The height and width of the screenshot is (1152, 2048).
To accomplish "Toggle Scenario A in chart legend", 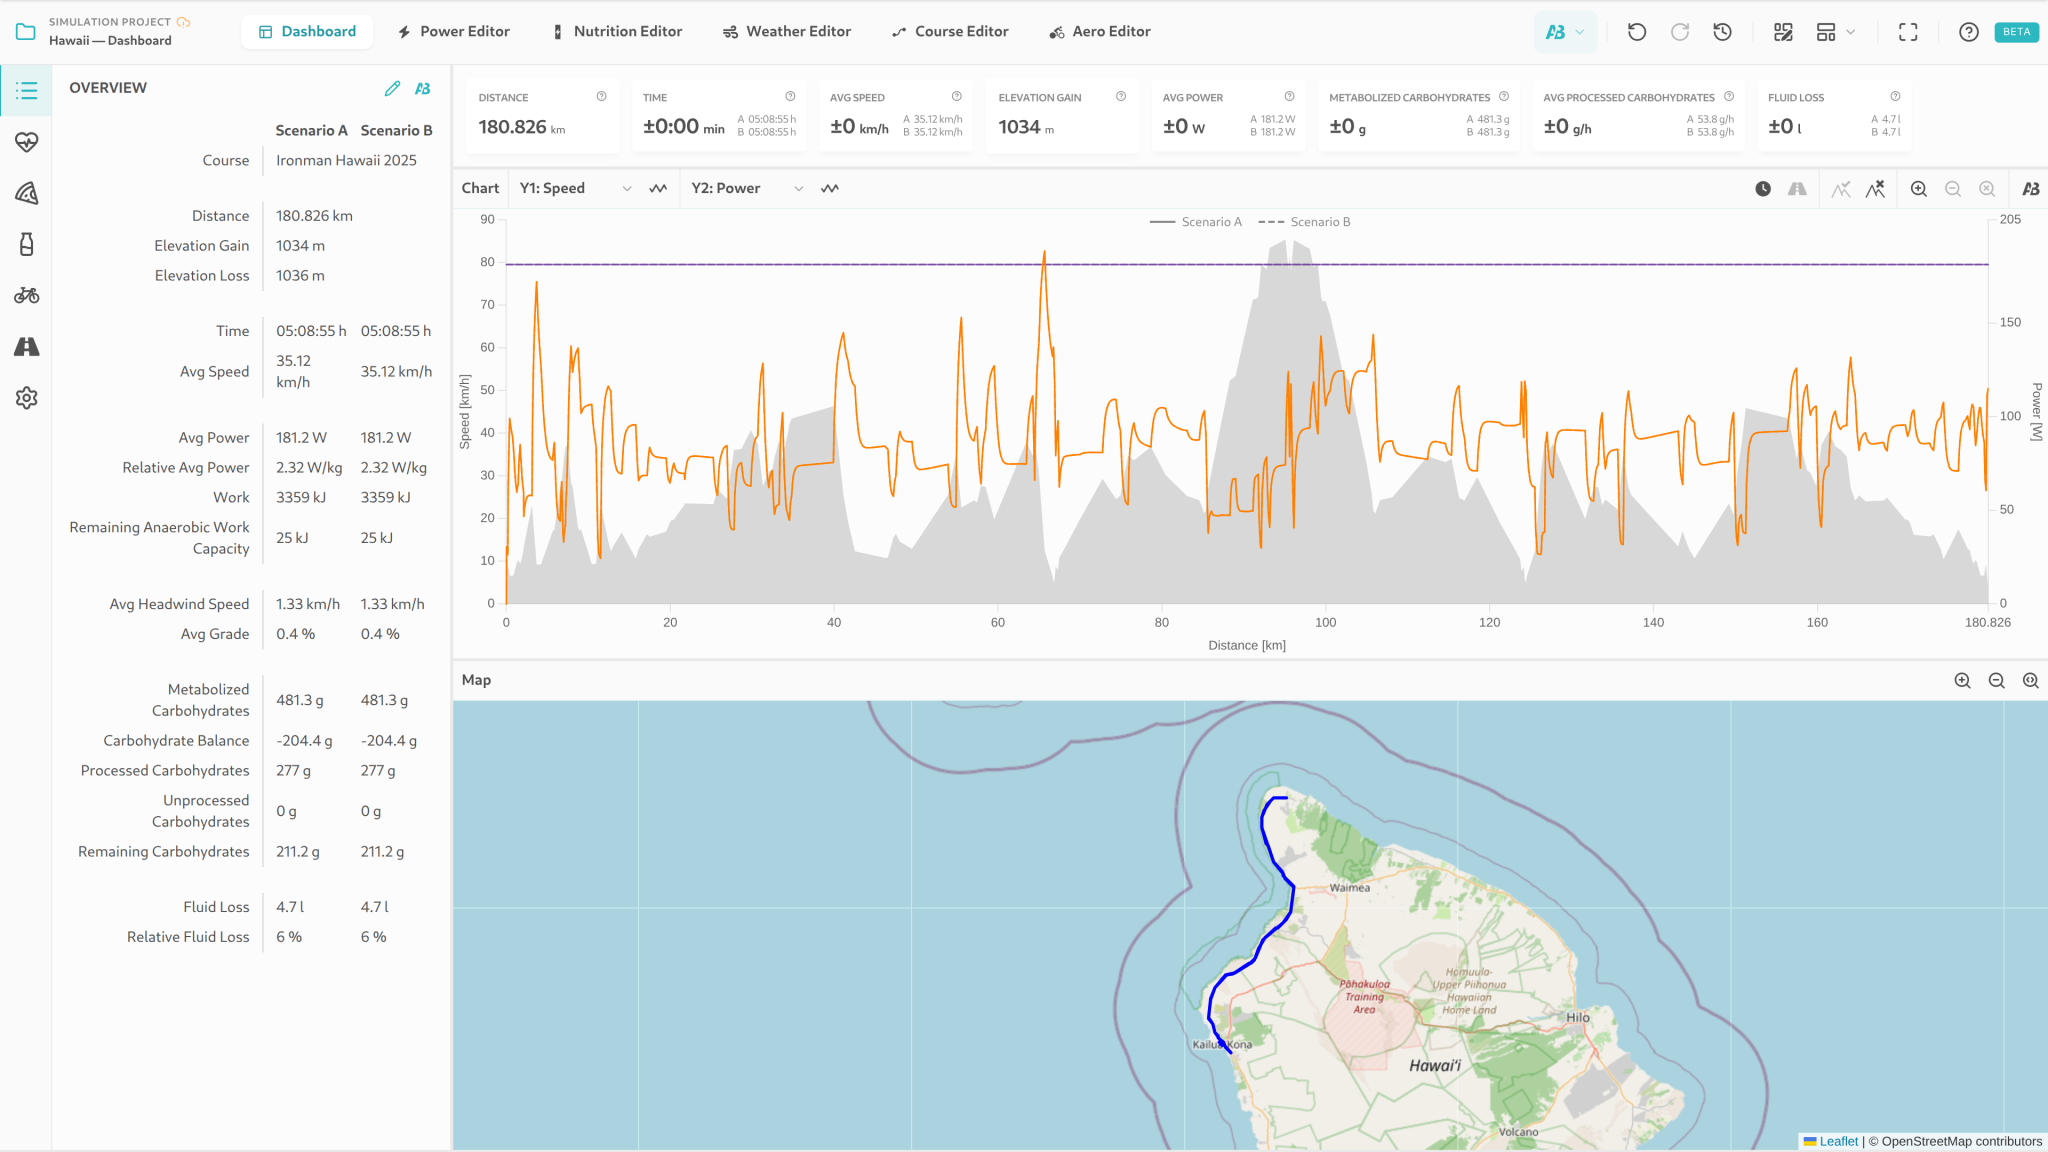I will click(x=1196, y=222).
